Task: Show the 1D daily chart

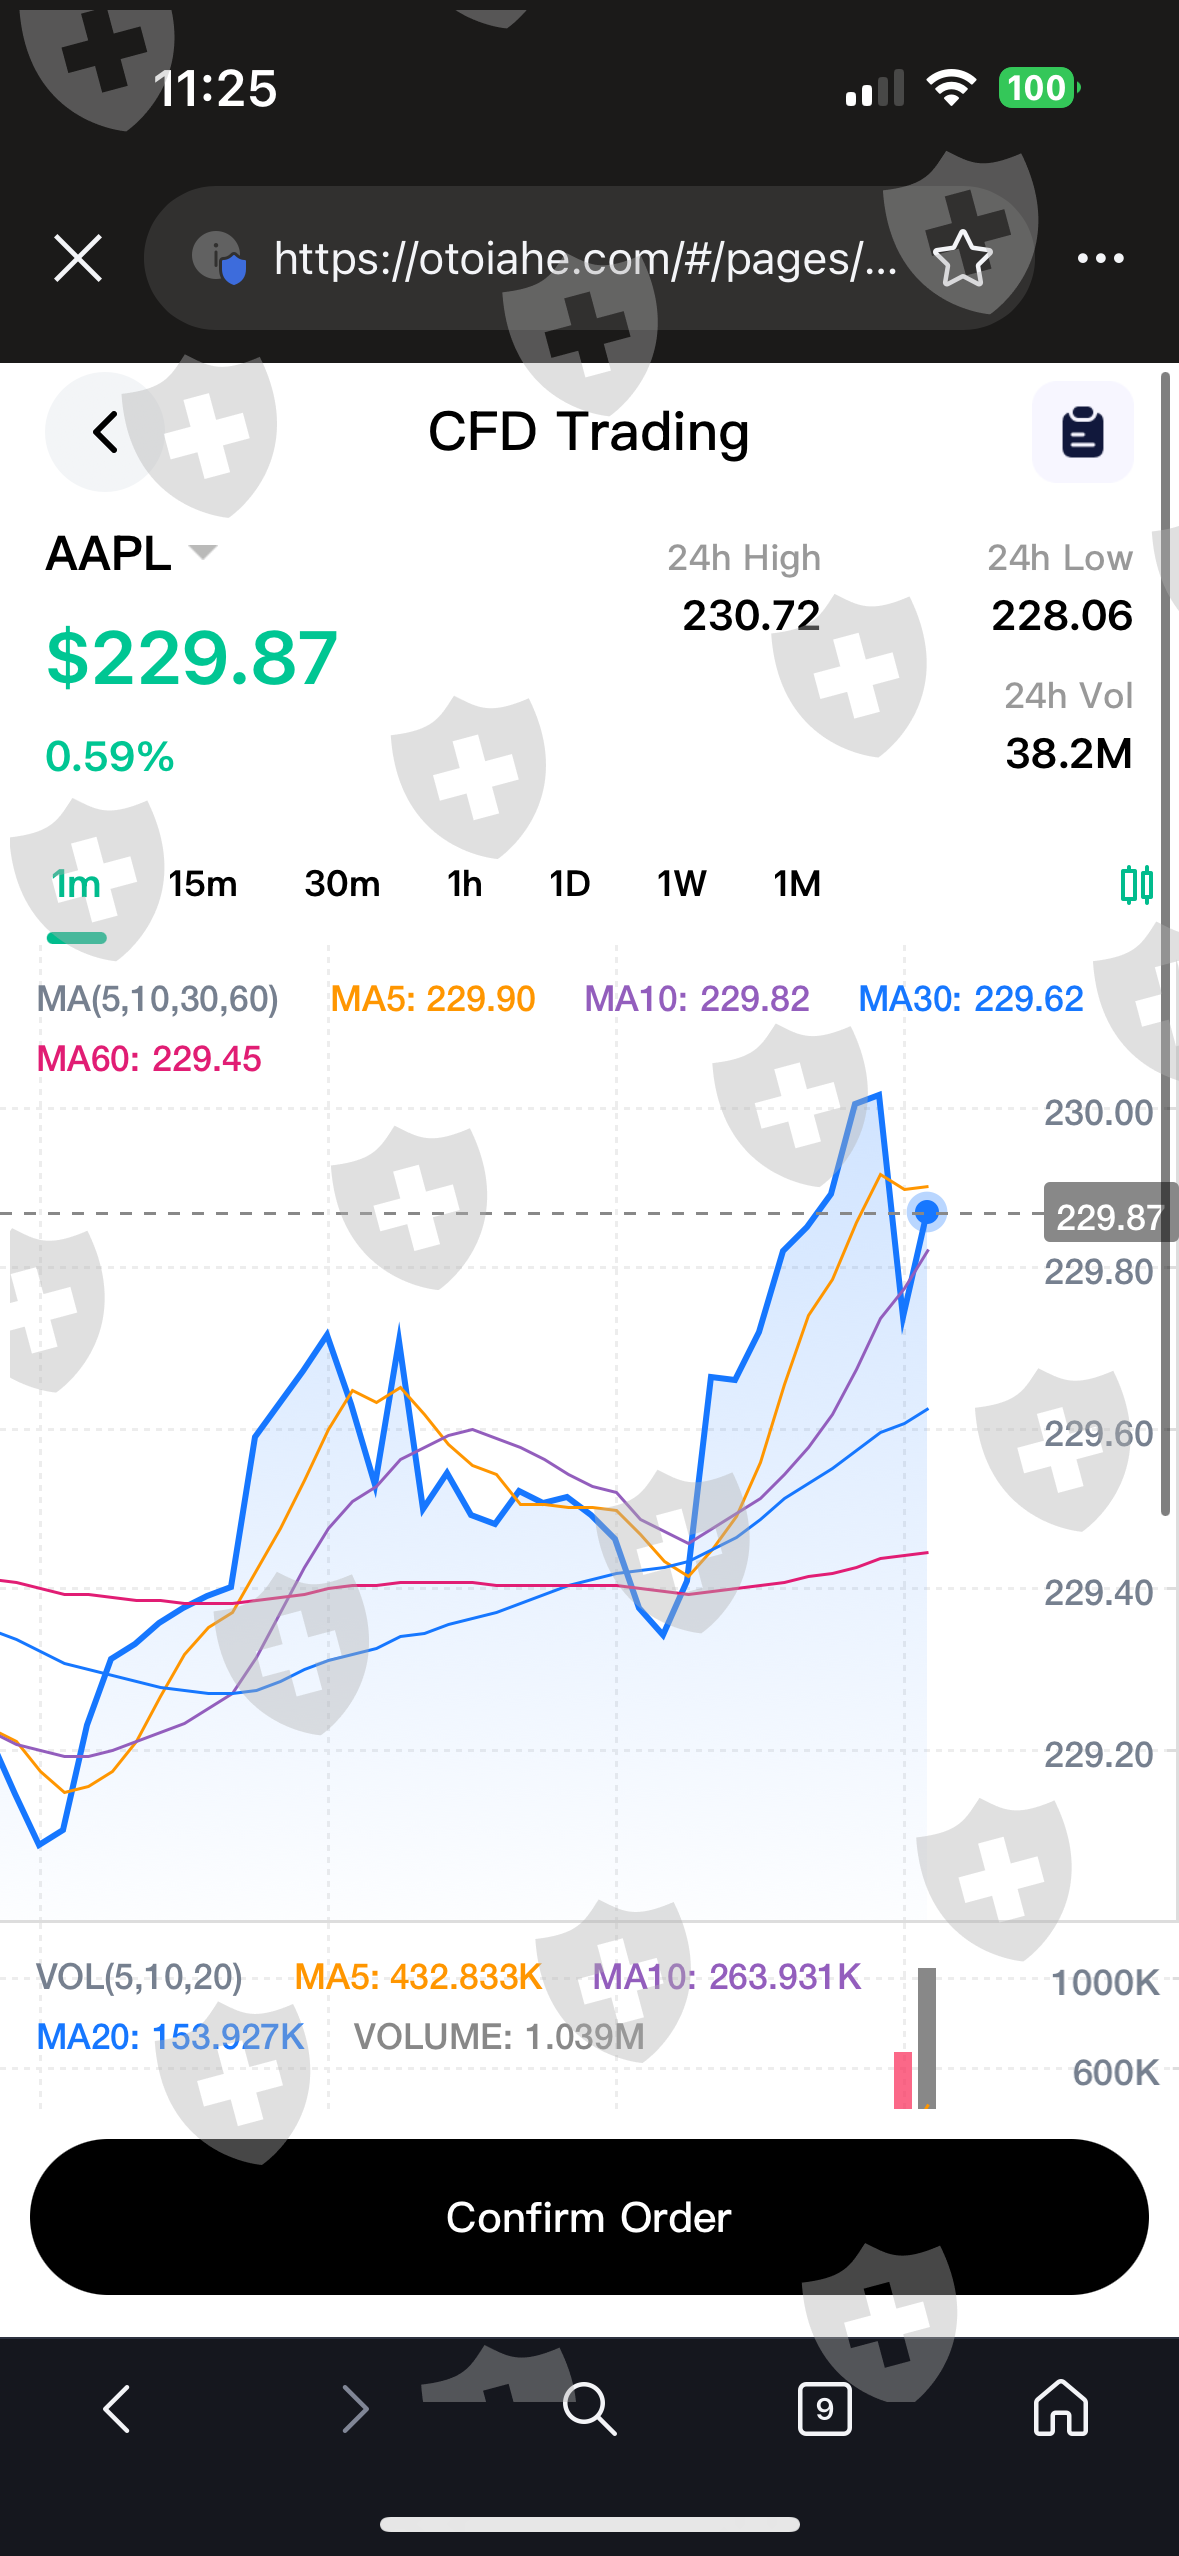Action: click(569, 884)
